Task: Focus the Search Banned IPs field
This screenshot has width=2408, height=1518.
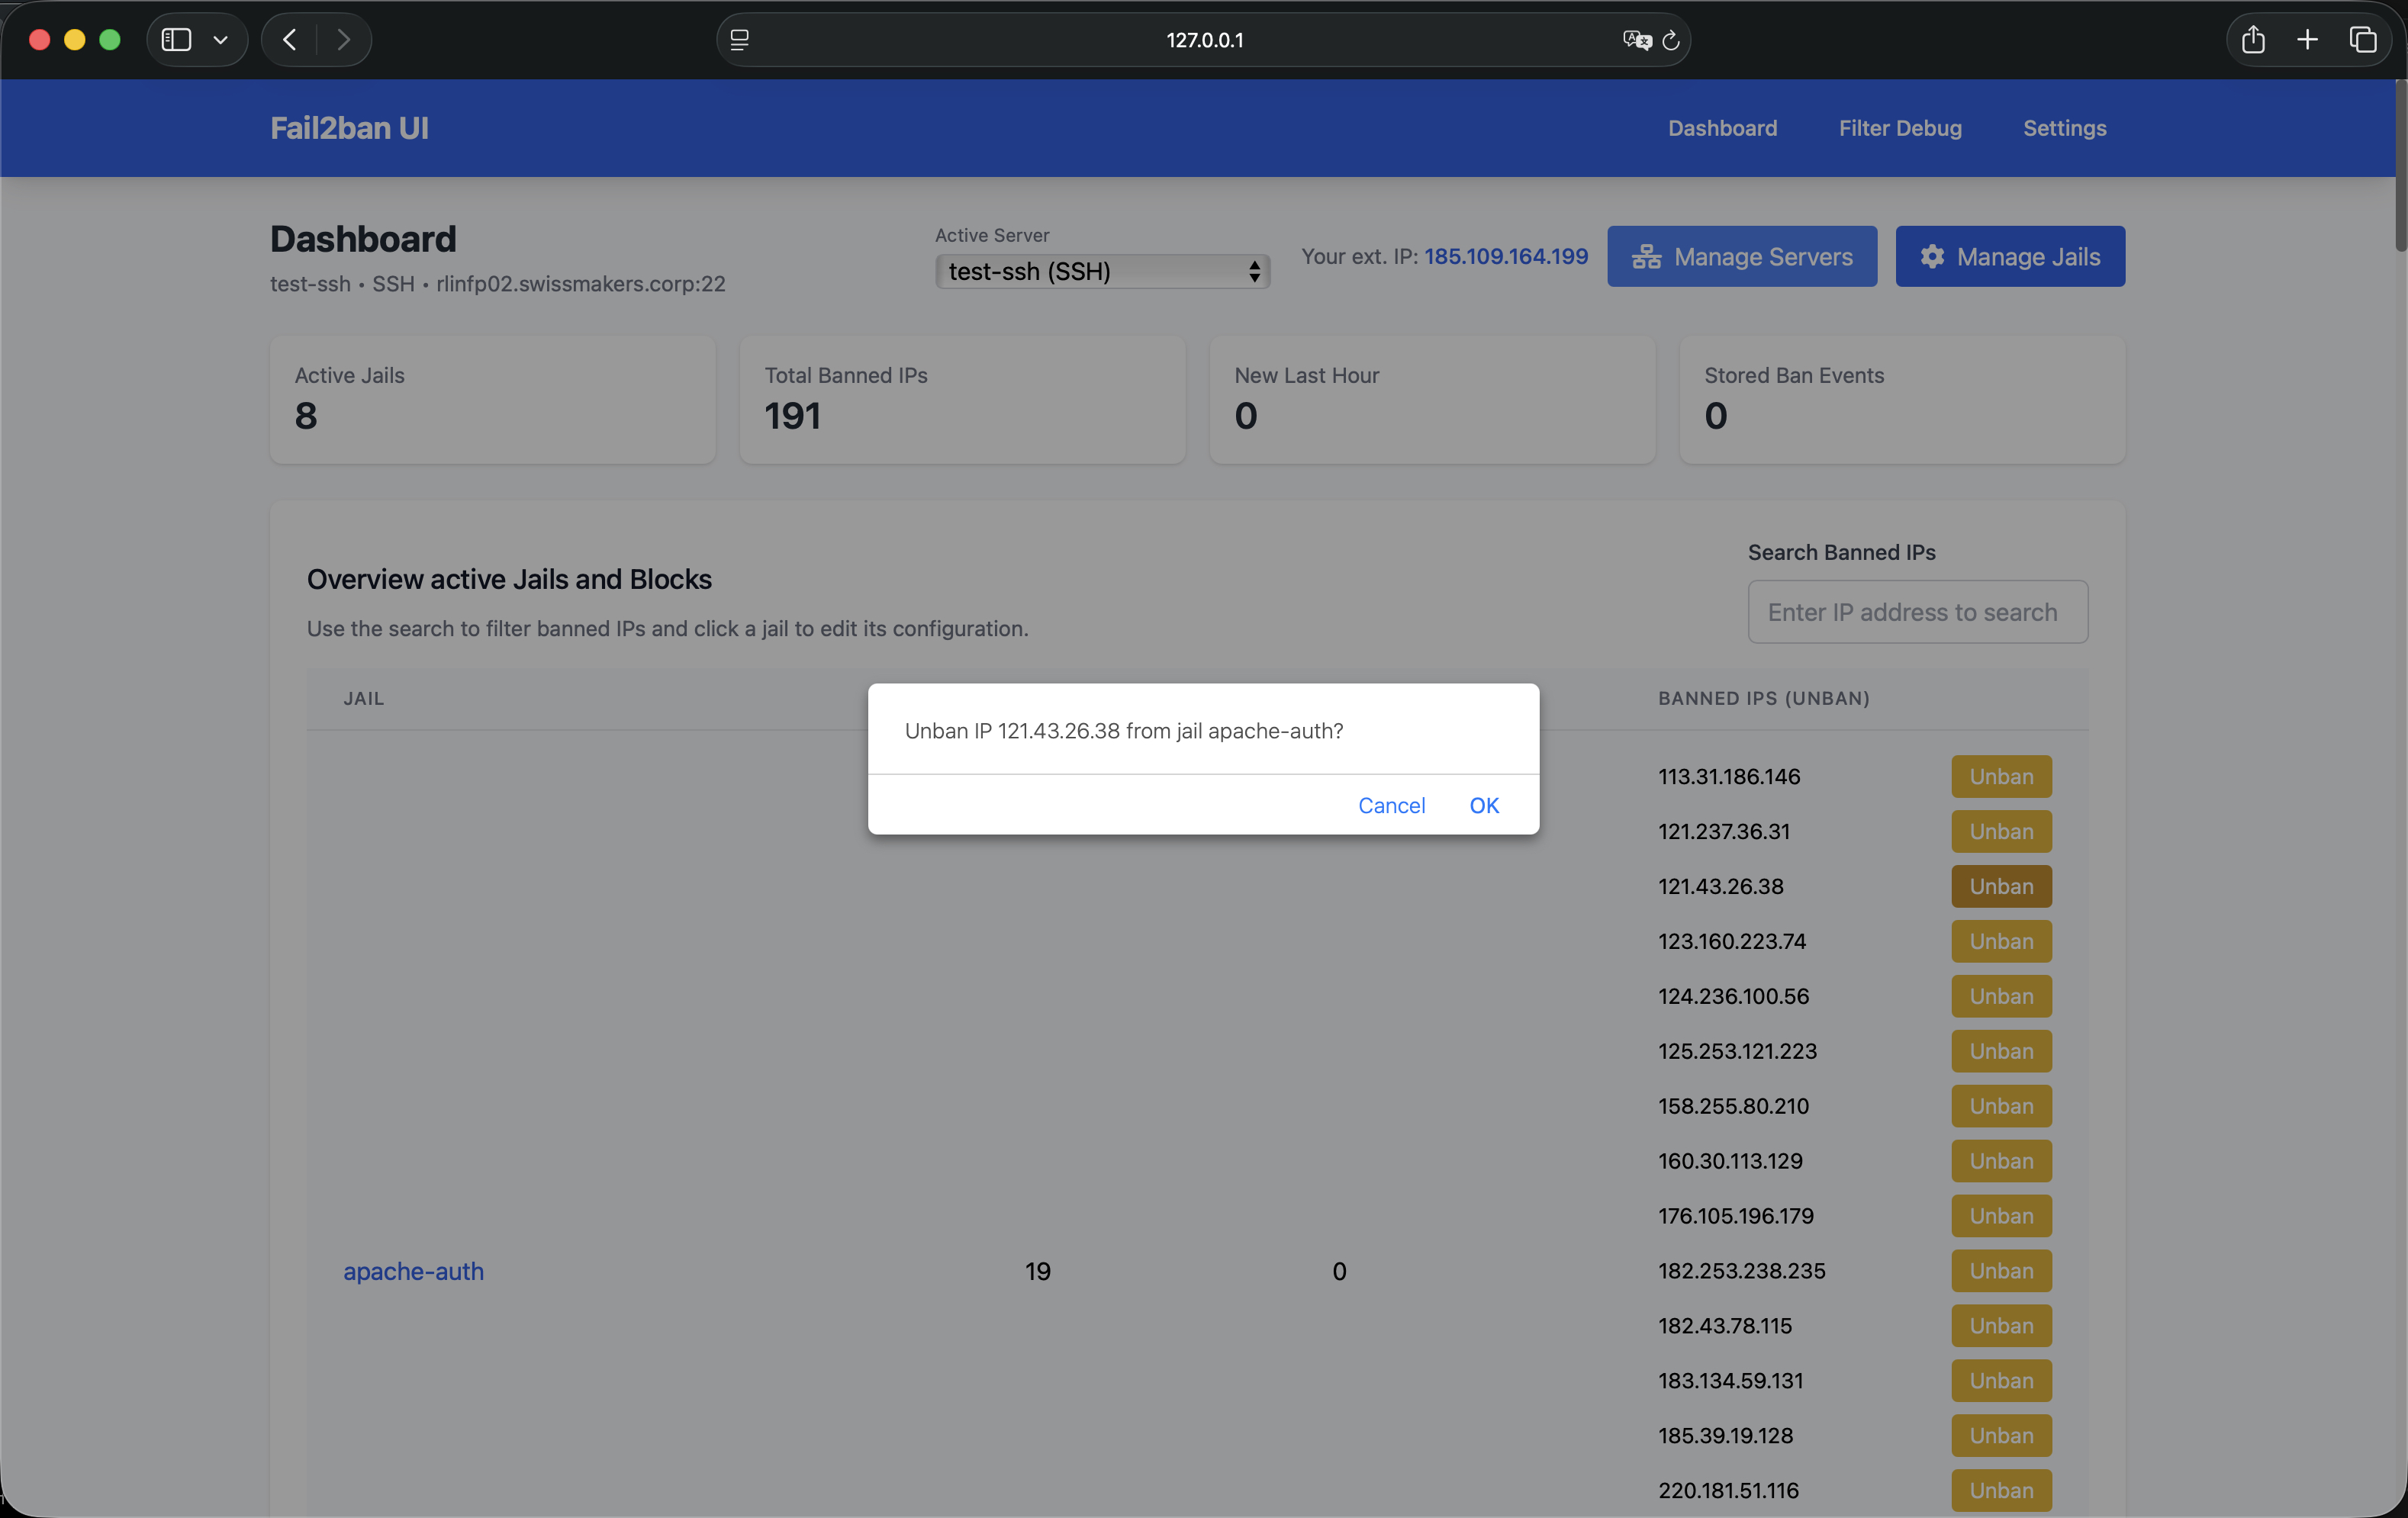Action: click(x=1917, y=612)
